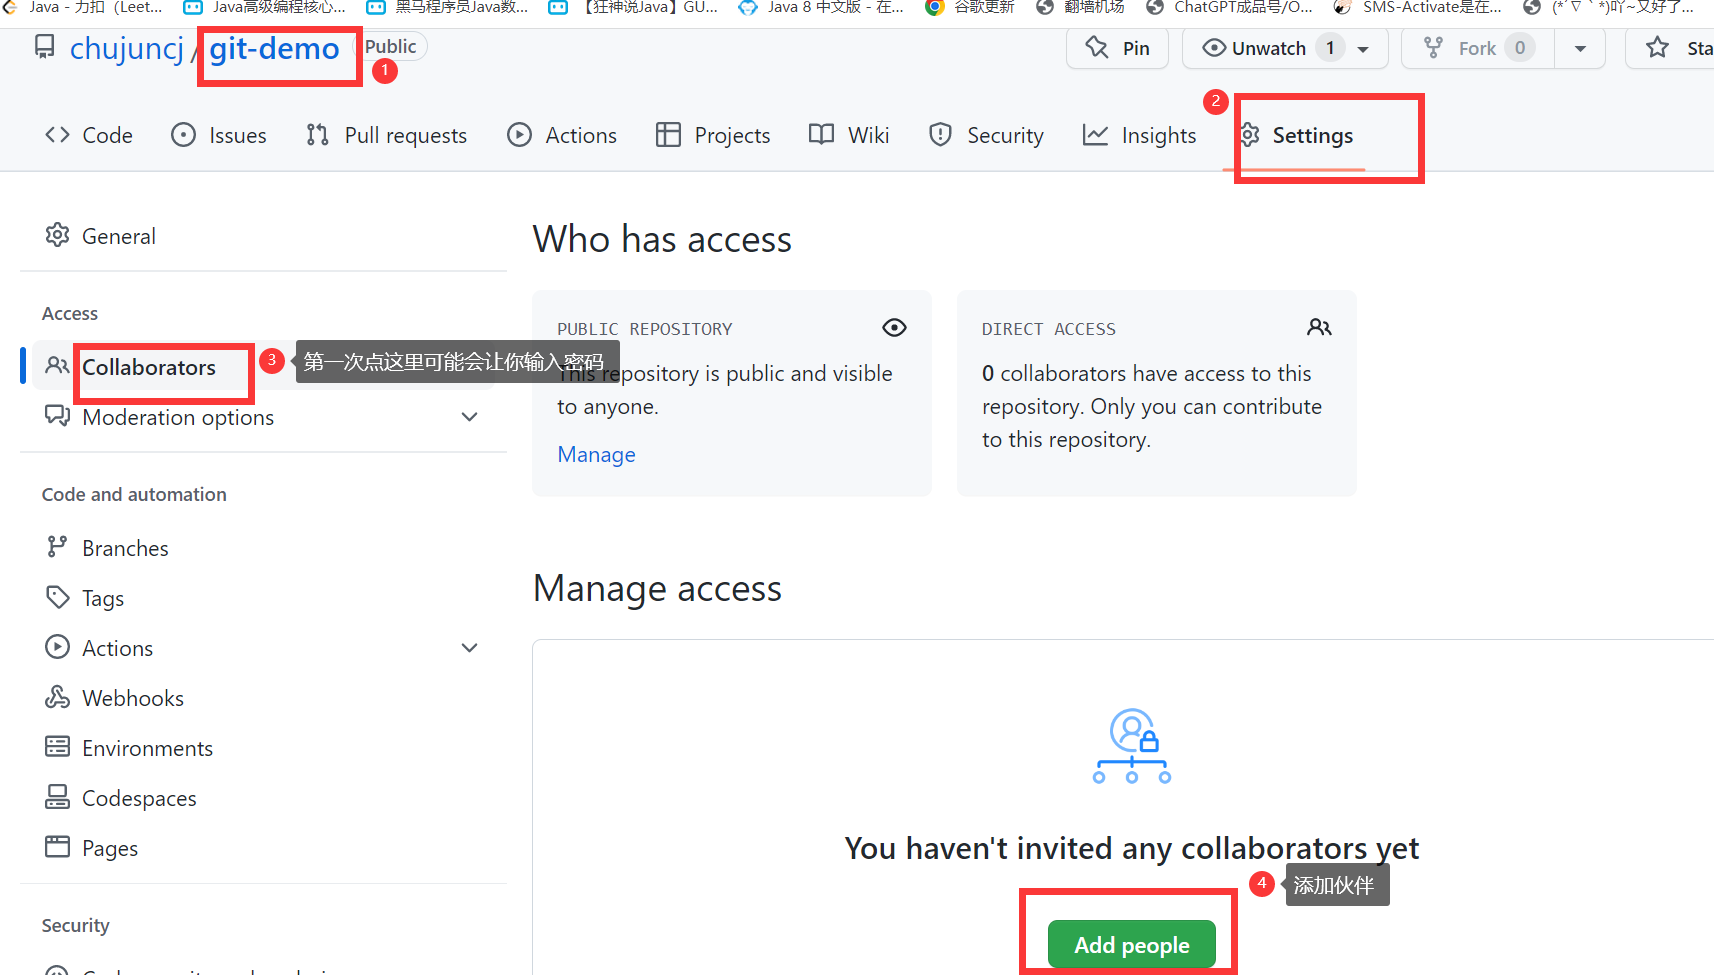Open the git-demo repository link
Image resolution: width=1714 pixels, height=975 pixels.
point(274,48)
